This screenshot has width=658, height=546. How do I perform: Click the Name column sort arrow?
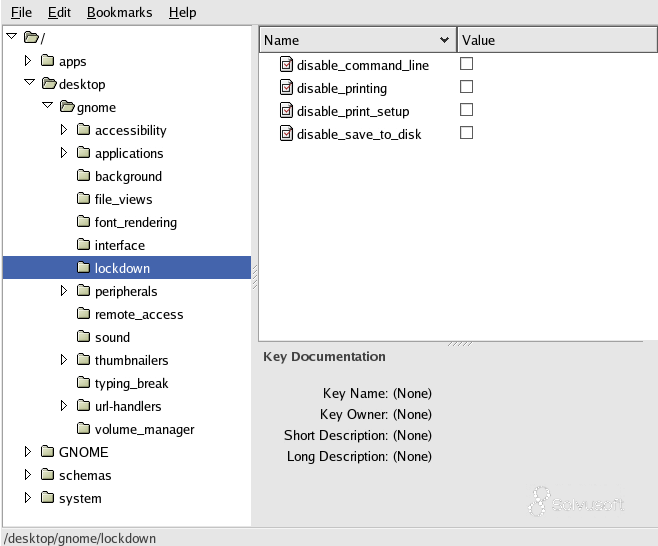tap(444, 40)
